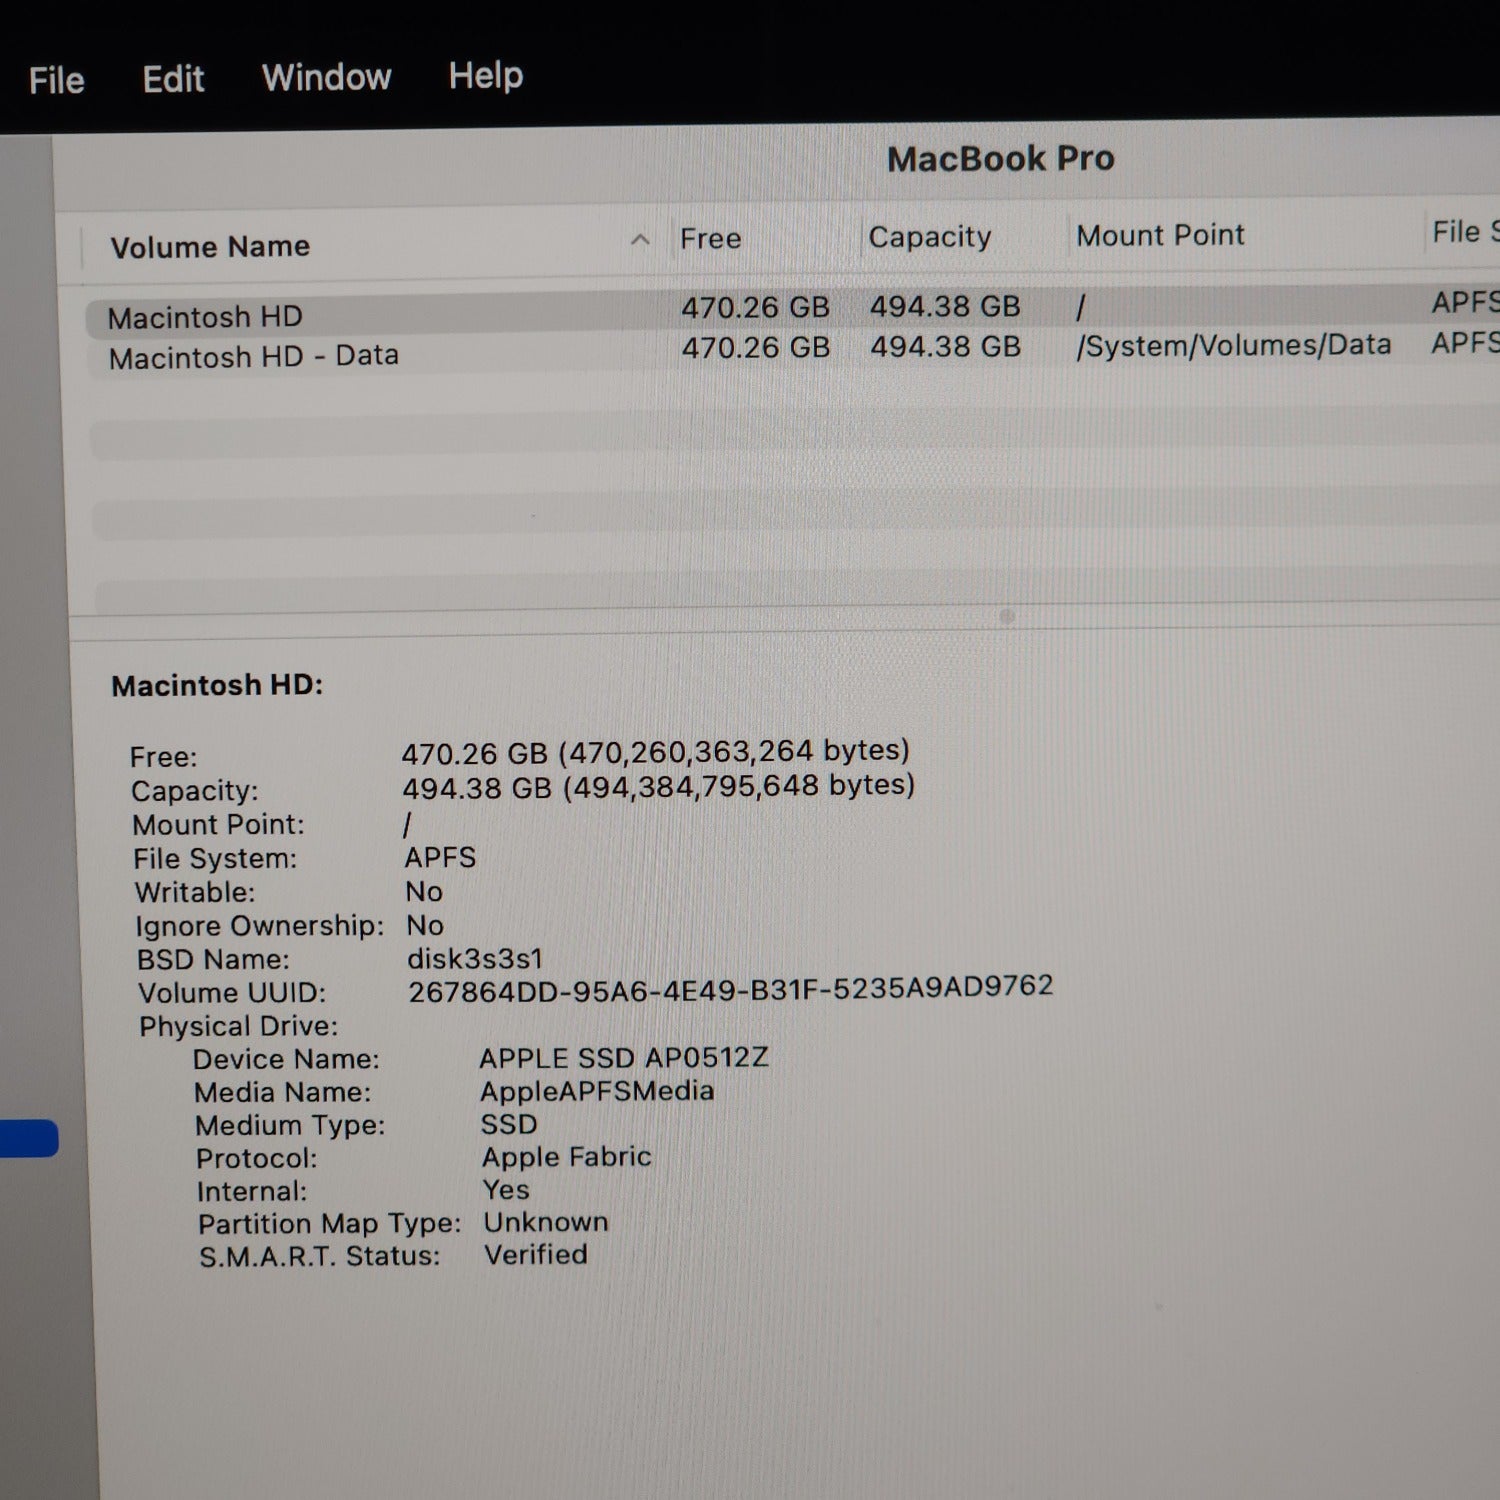
Task: Sort the list by the Capacity column
Action: pos(929,237)
